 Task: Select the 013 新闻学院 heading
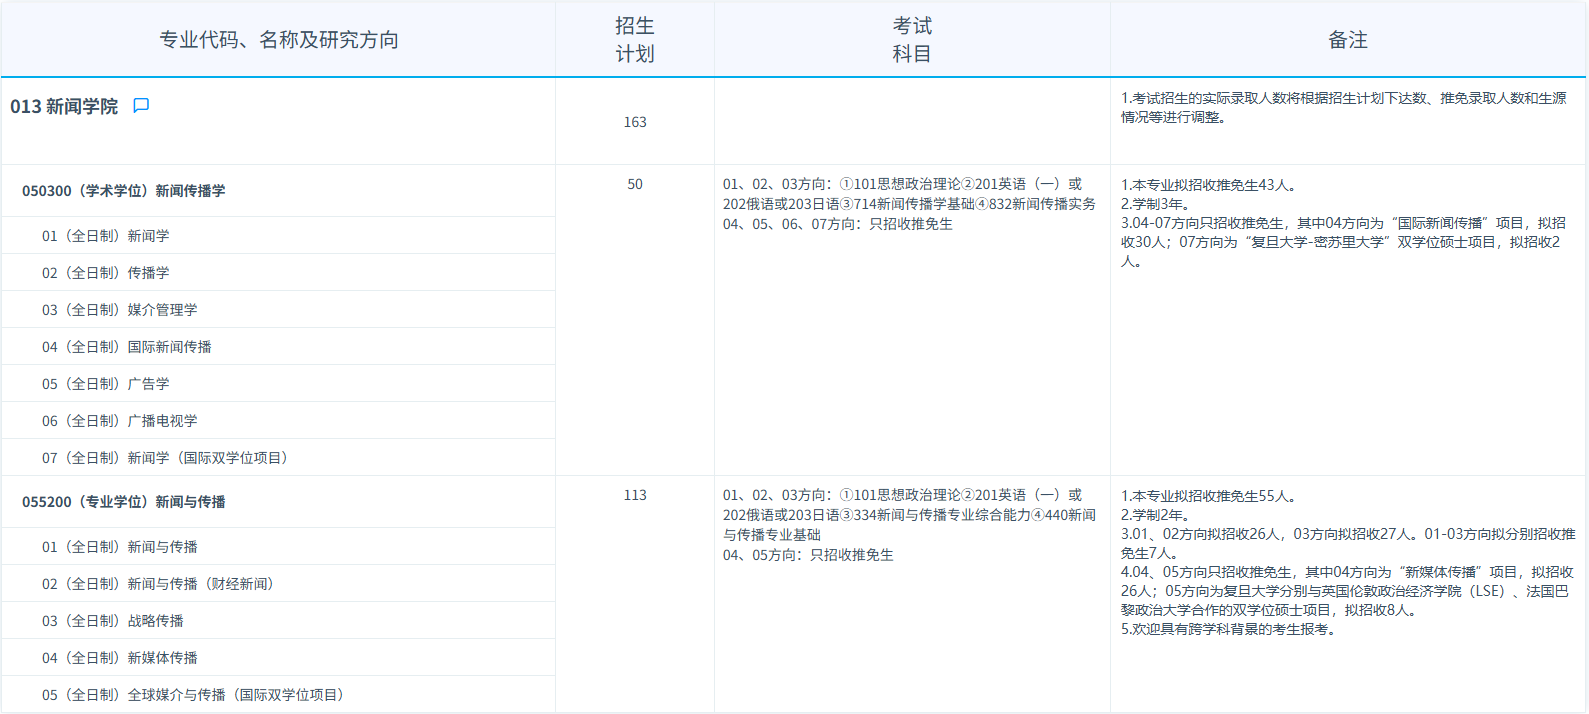coord(64,107)
